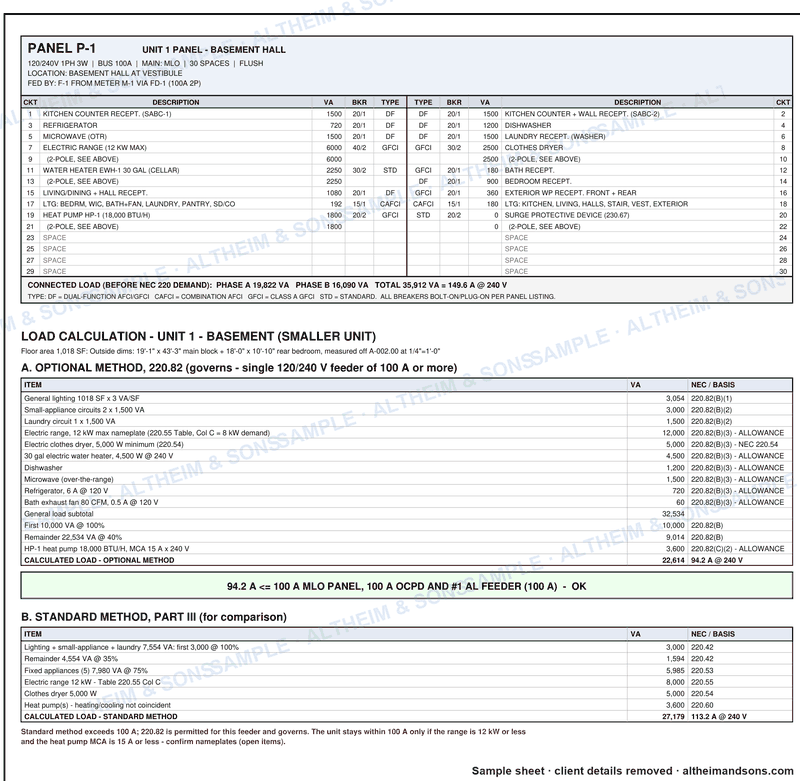Select 'Remainder 22,534 VA @ 40%' row

coord(407,537)
